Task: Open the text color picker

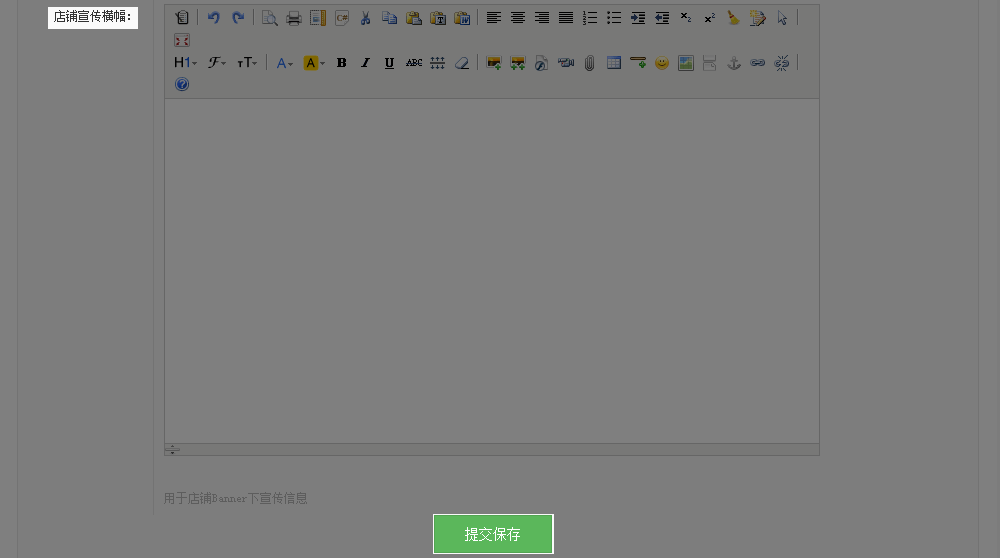Action: tap(285, 63)
